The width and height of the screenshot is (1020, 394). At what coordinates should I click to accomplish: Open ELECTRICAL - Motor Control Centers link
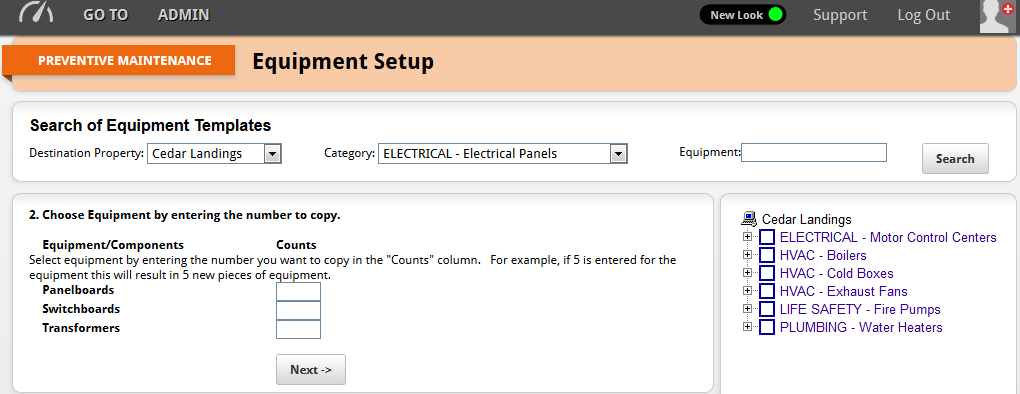click(x=888, y=237)
